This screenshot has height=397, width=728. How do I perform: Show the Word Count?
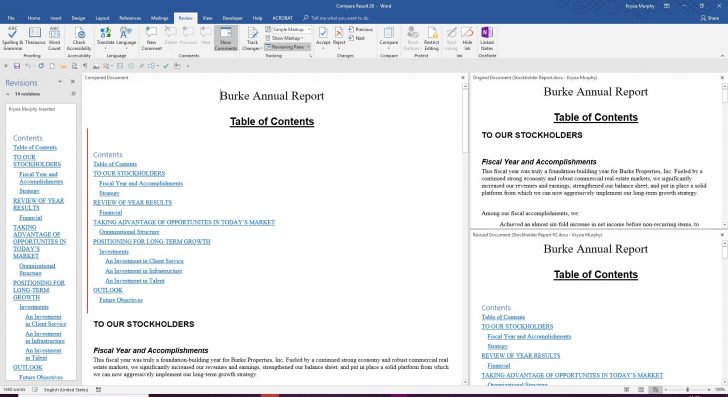[54, 38]
